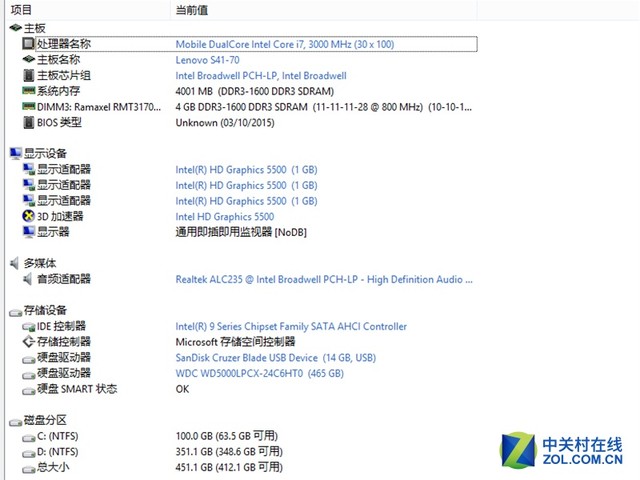Click the 存储设备 drive section icon
The height and width of the screenshot is (480, 640).
[16, 313]
